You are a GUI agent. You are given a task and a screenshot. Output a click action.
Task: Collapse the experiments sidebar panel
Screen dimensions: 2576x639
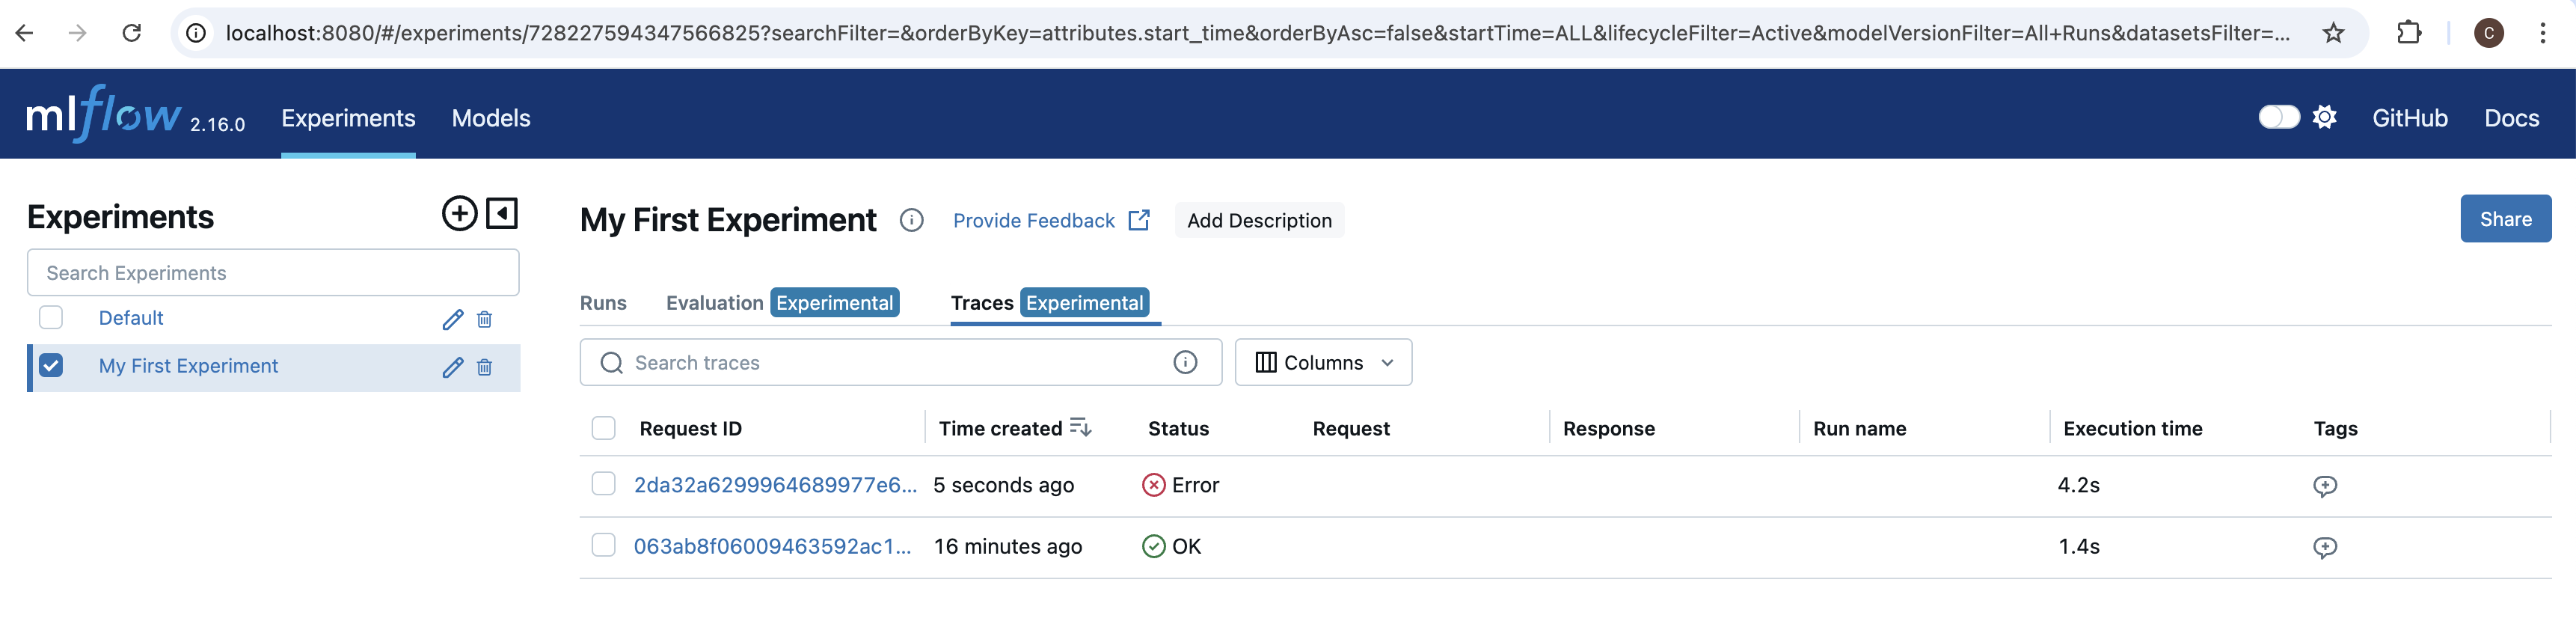[x=502, y=213]
